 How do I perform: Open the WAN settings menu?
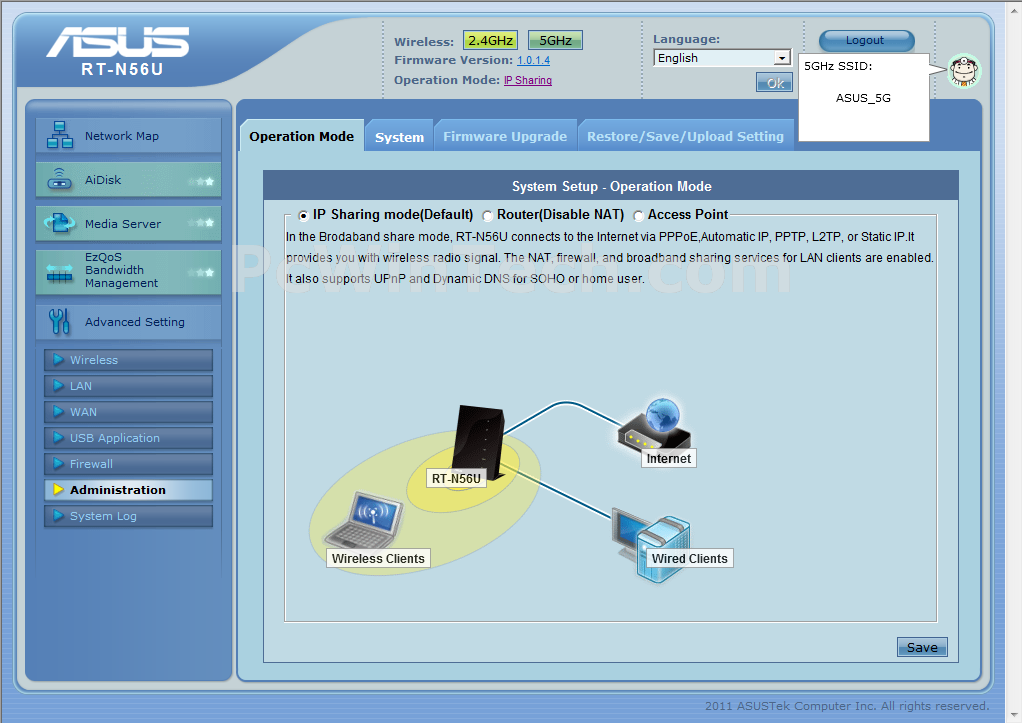[x=128, y=412]
